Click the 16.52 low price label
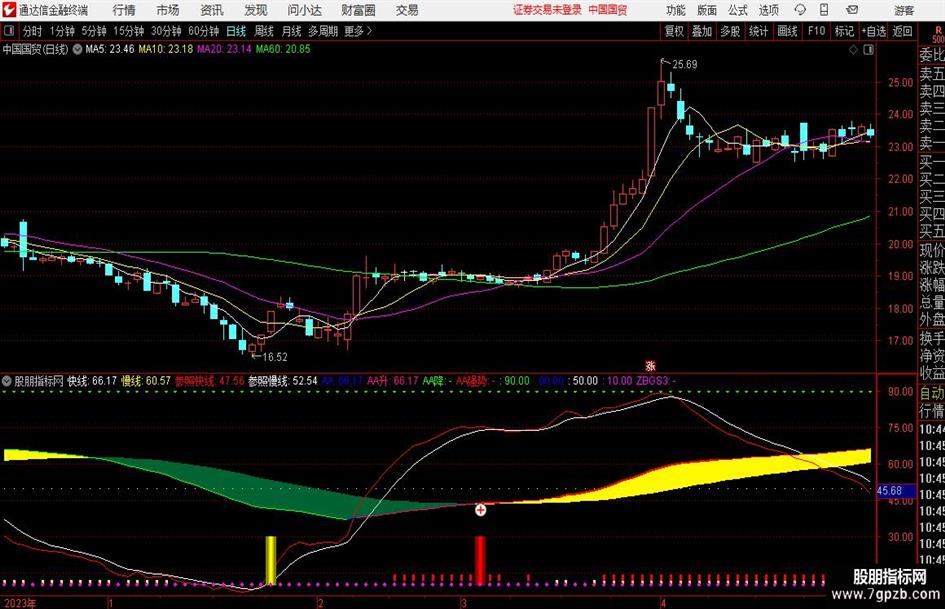The image size is (945, 609). click(x=275, y=357)
